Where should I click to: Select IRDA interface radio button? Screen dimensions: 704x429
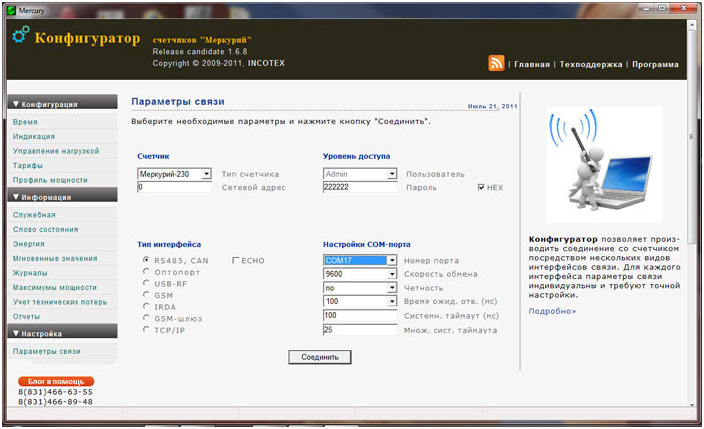[x=146, y=306]
